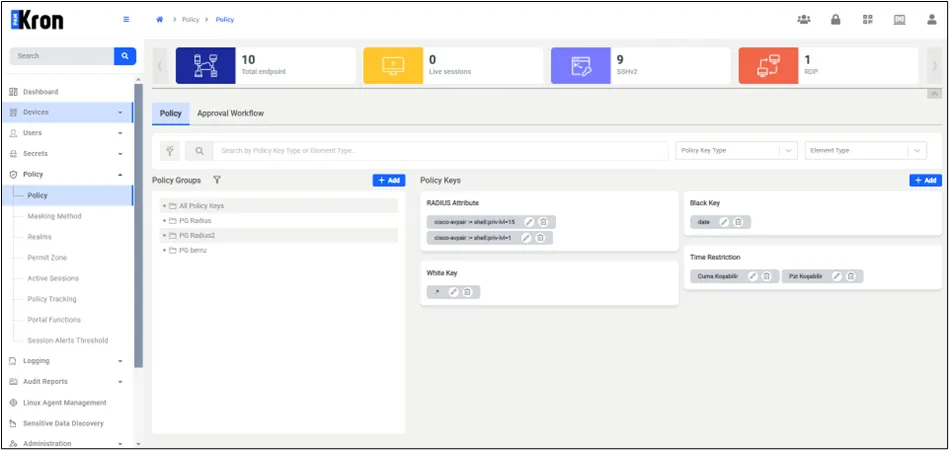Edit the date Black Key
The image size is (949, 450).
[x=724, y=222]
